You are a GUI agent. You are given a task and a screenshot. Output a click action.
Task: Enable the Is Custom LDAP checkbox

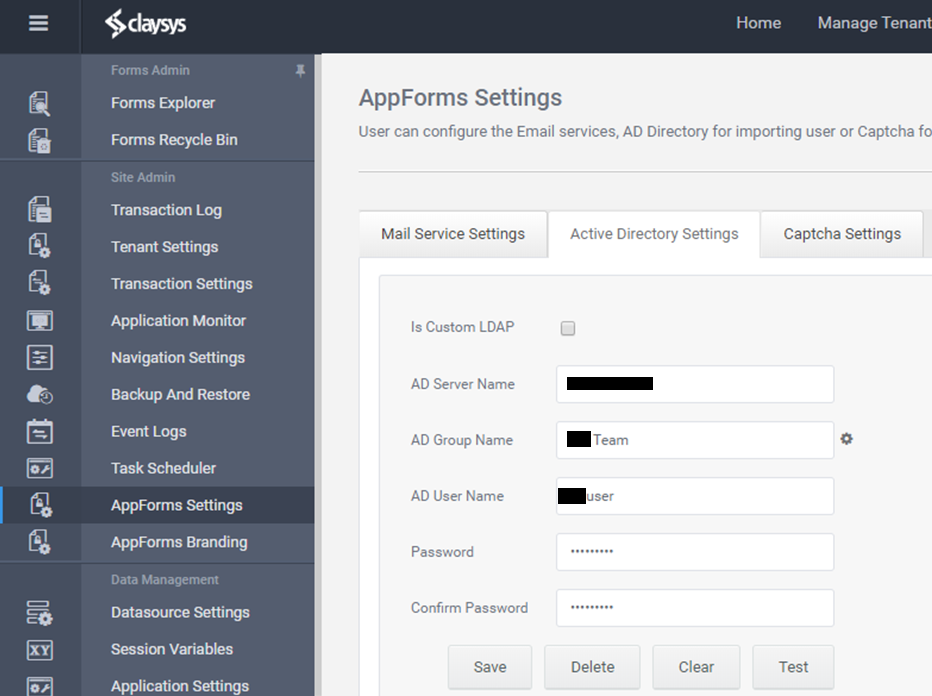(568, 328)
